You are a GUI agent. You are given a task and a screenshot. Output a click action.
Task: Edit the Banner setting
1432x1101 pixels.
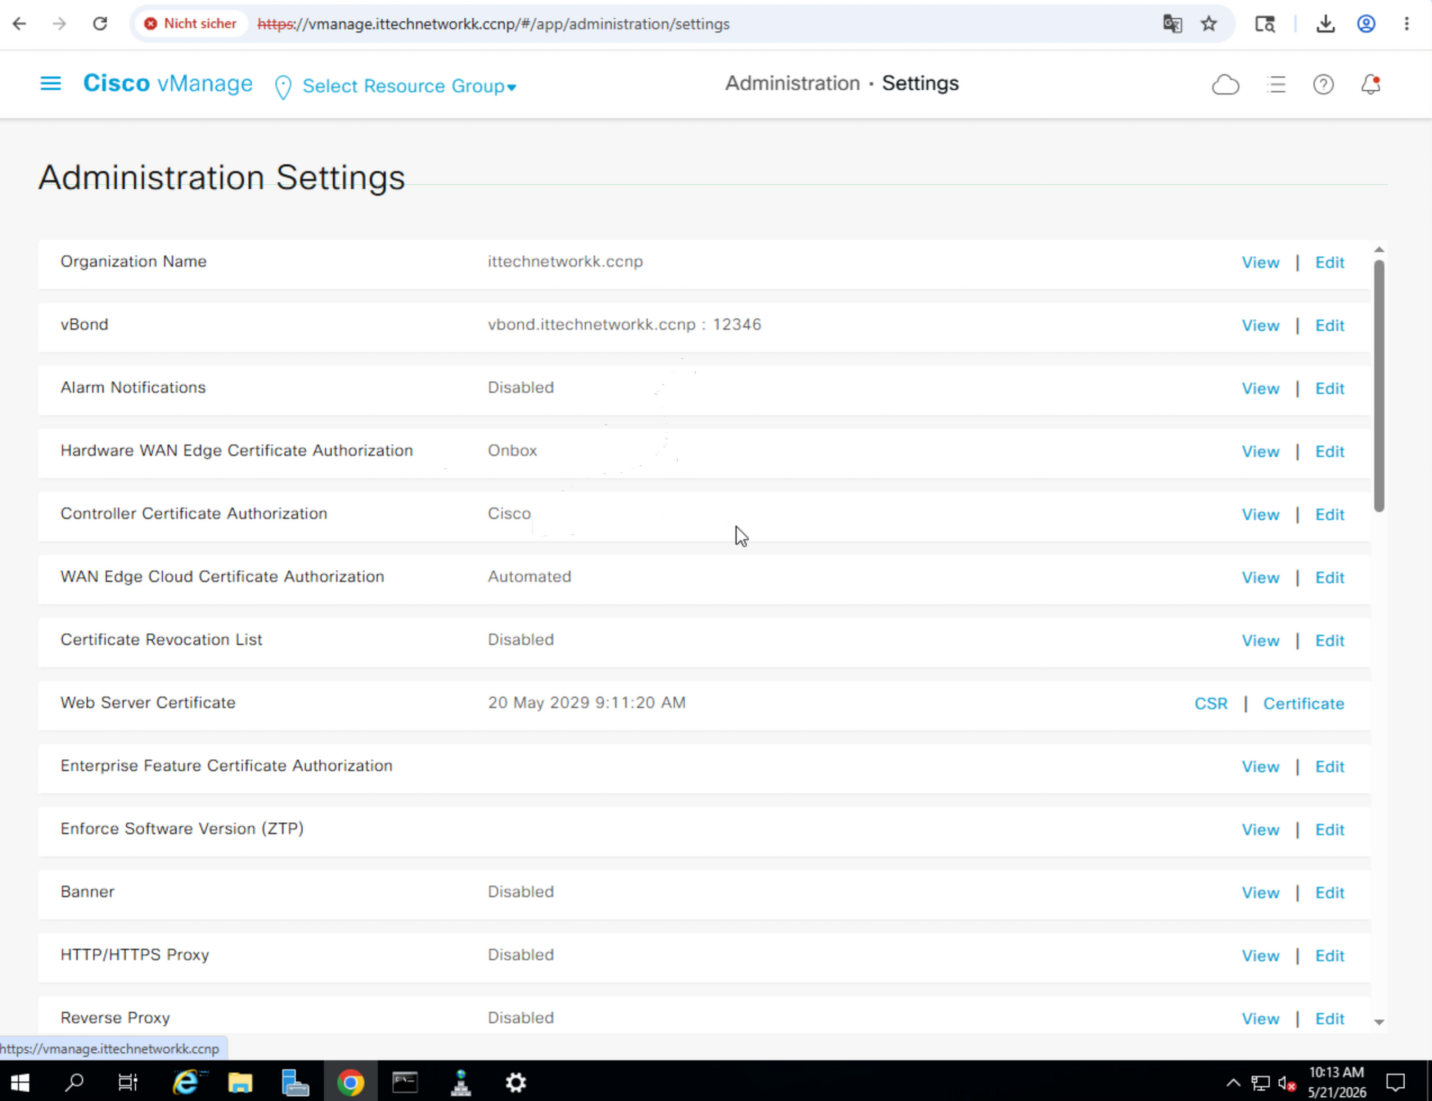(x=1330, y=893)
